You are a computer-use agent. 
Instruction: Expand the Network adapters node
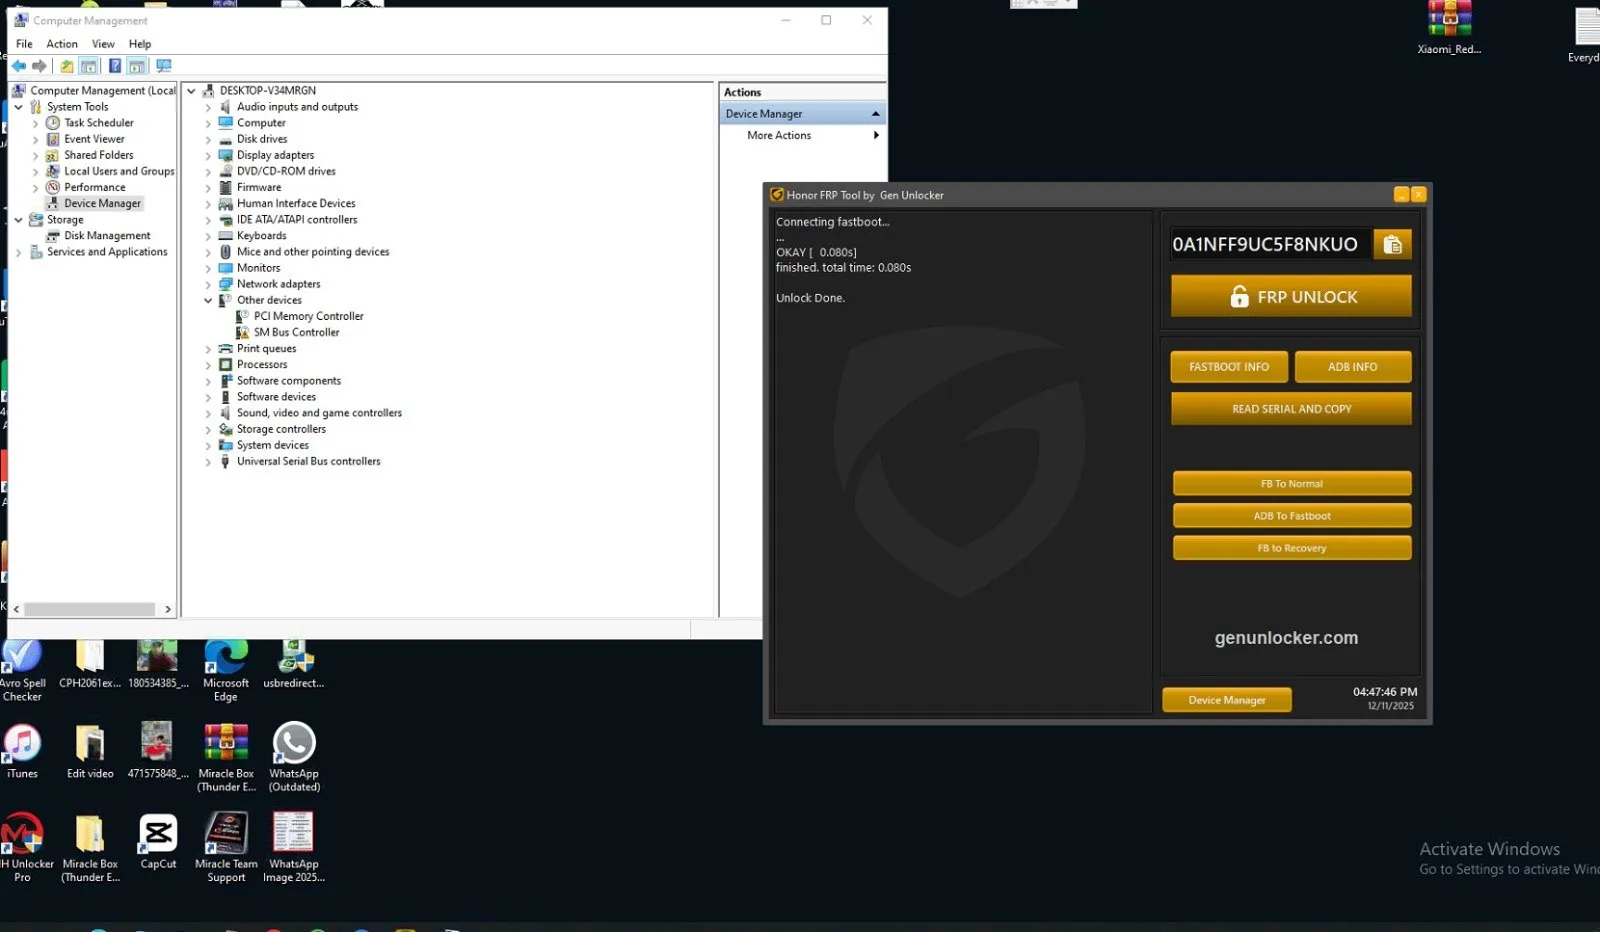click(208, 285)
